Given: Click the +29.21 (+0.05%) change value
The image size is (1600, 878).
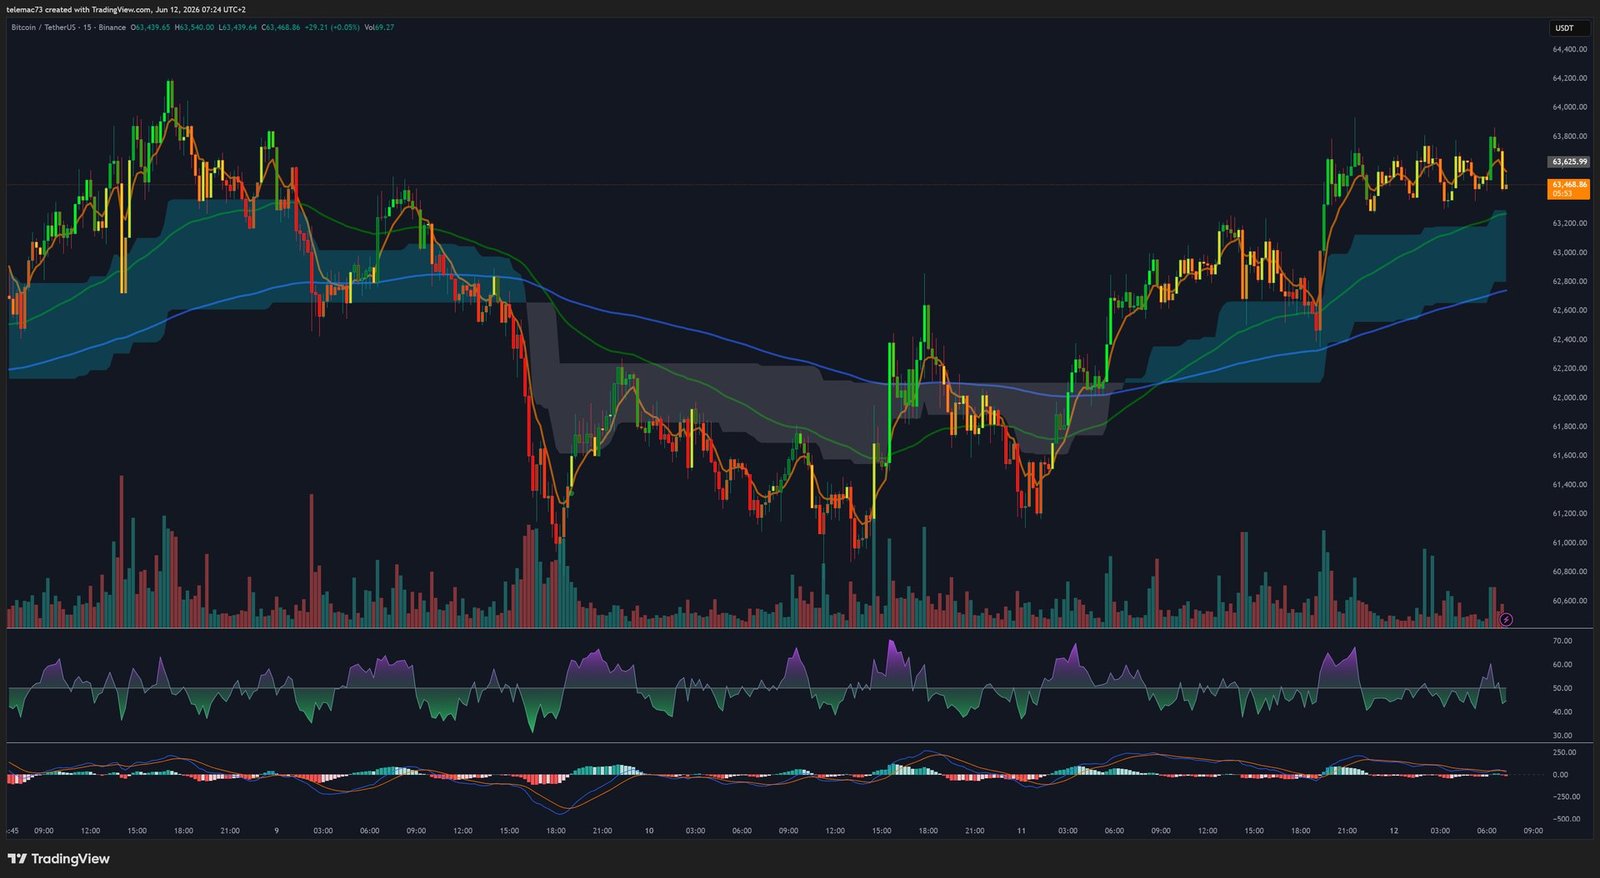Looking at the screenshot, I should tap(332, 27).
